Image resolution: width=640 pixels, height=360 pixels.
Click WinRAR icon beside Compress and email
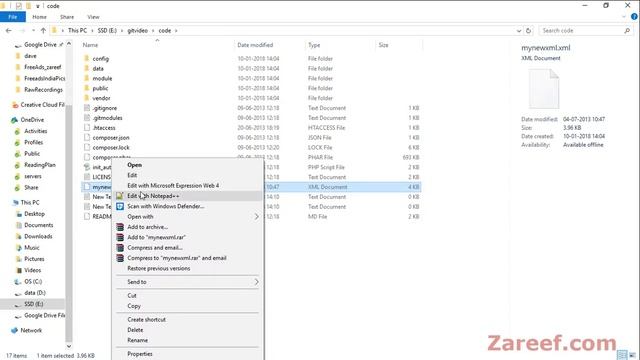tap(120, 248)
